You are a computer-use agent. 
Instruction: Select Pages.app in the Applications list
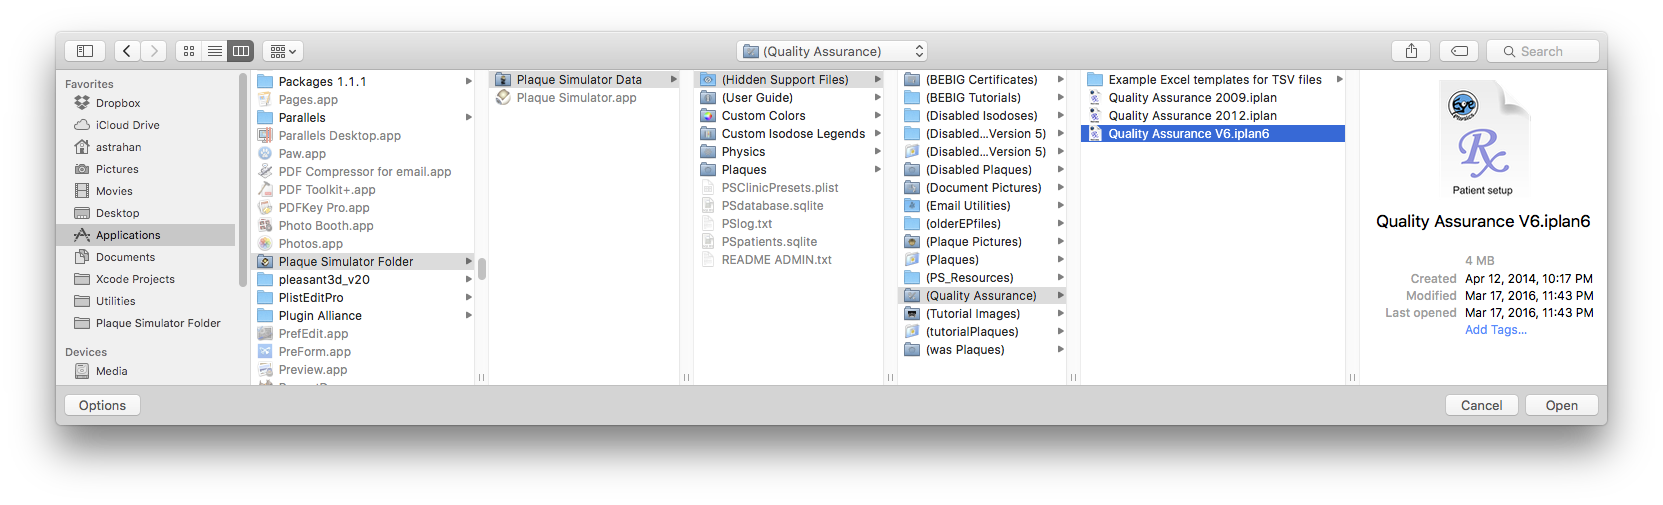point(308,100)
